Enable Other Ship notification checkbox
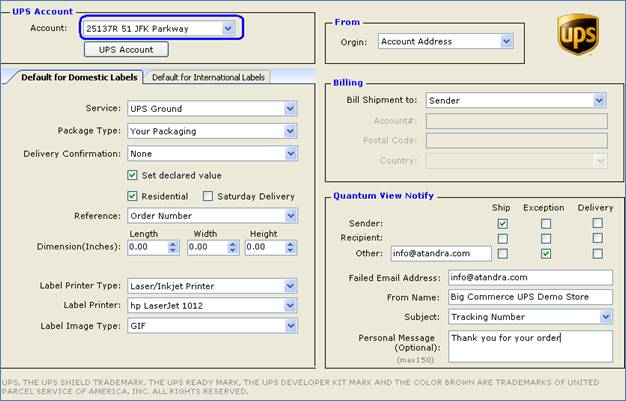626x401 pixels. coord(503,254)
